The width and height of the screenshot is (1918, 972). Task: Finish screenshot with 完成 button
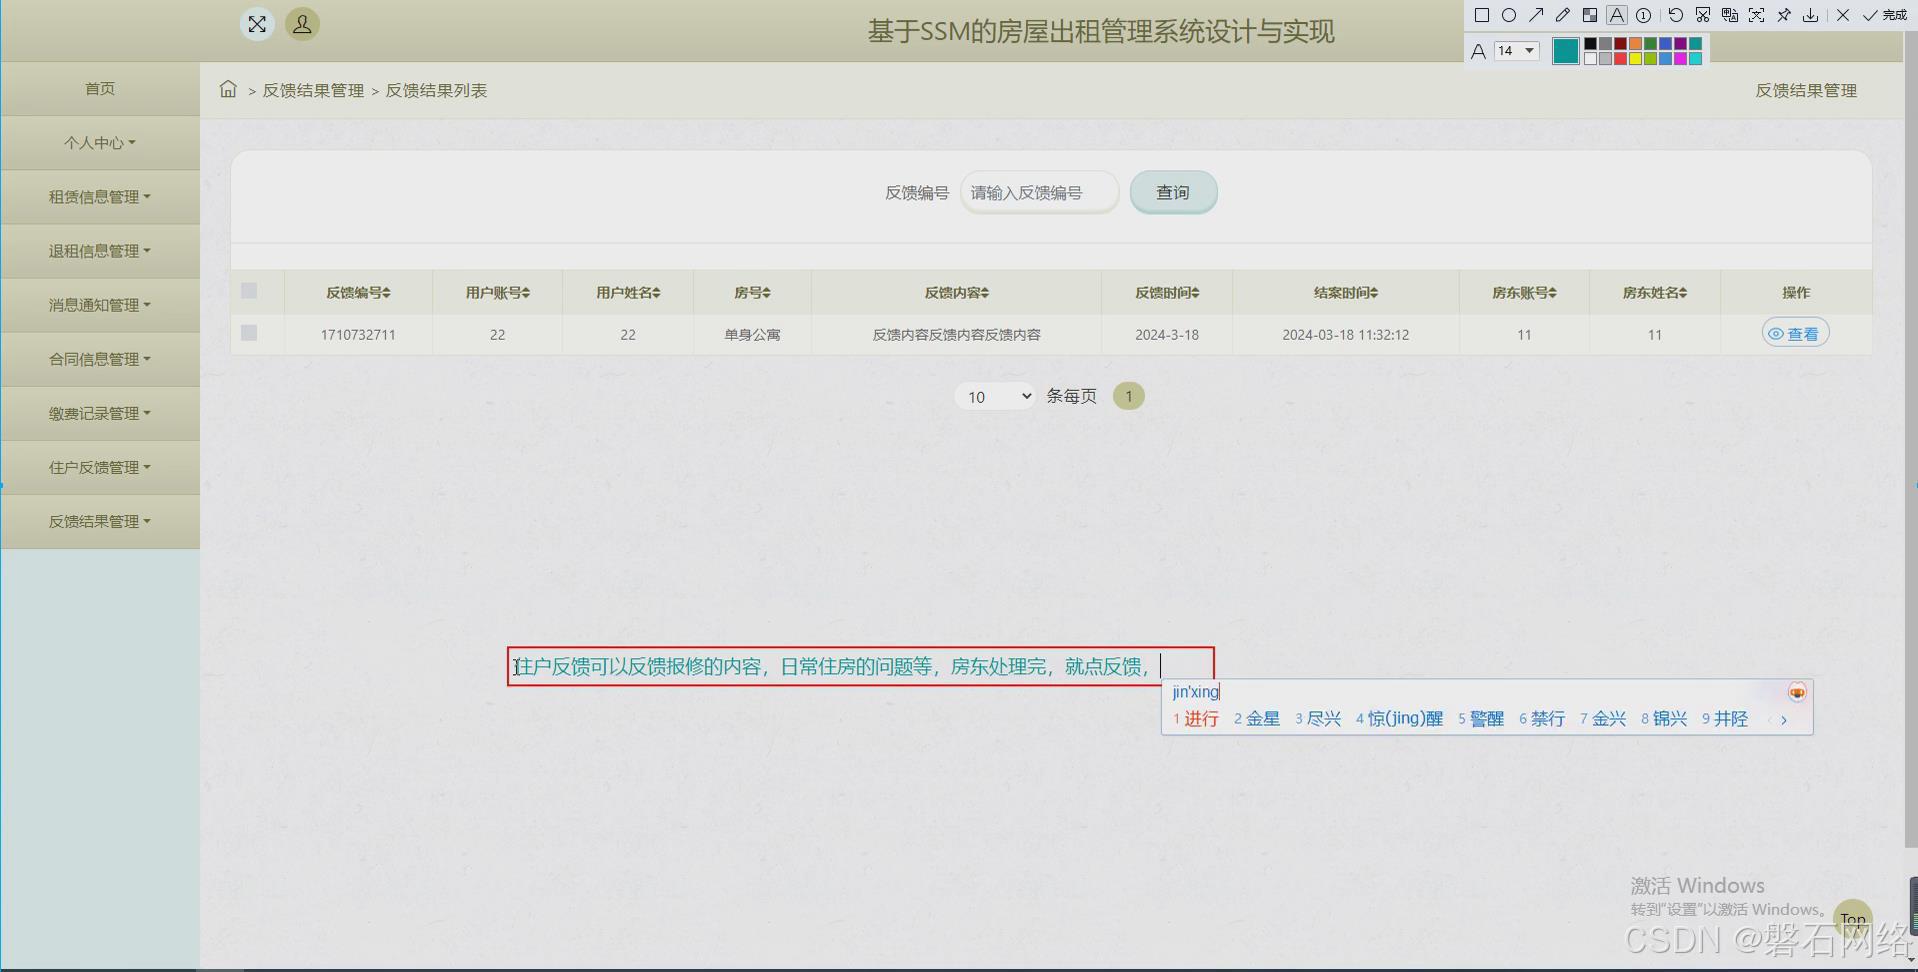tap(1884, 15)
